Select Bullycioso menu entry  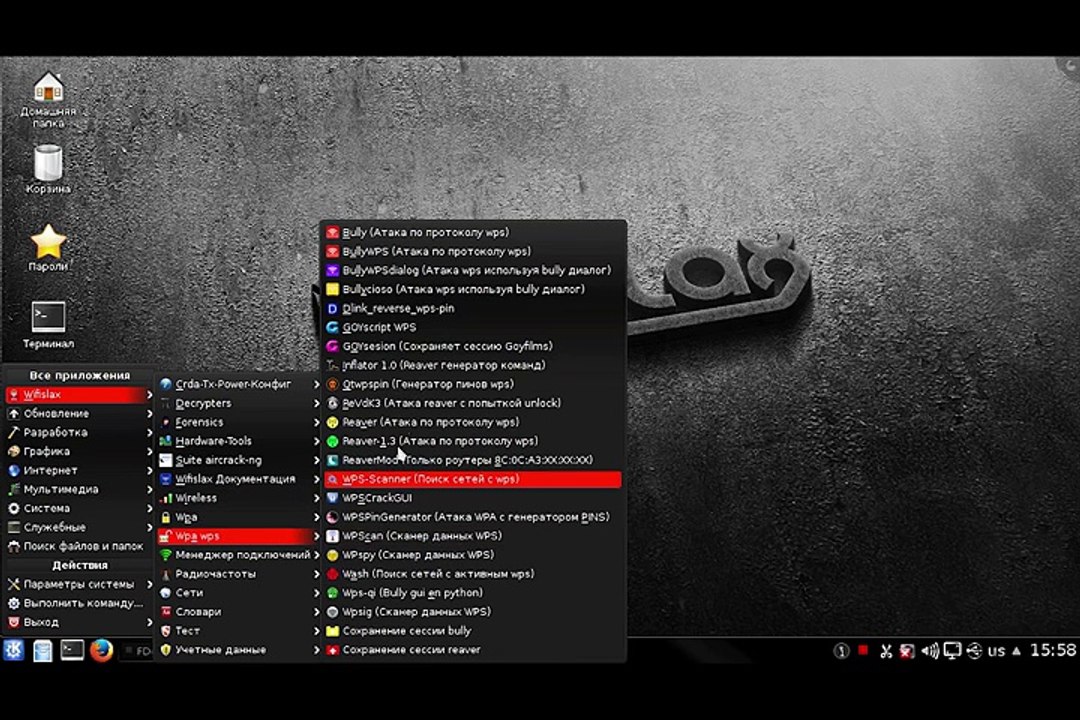click(473, 289)
